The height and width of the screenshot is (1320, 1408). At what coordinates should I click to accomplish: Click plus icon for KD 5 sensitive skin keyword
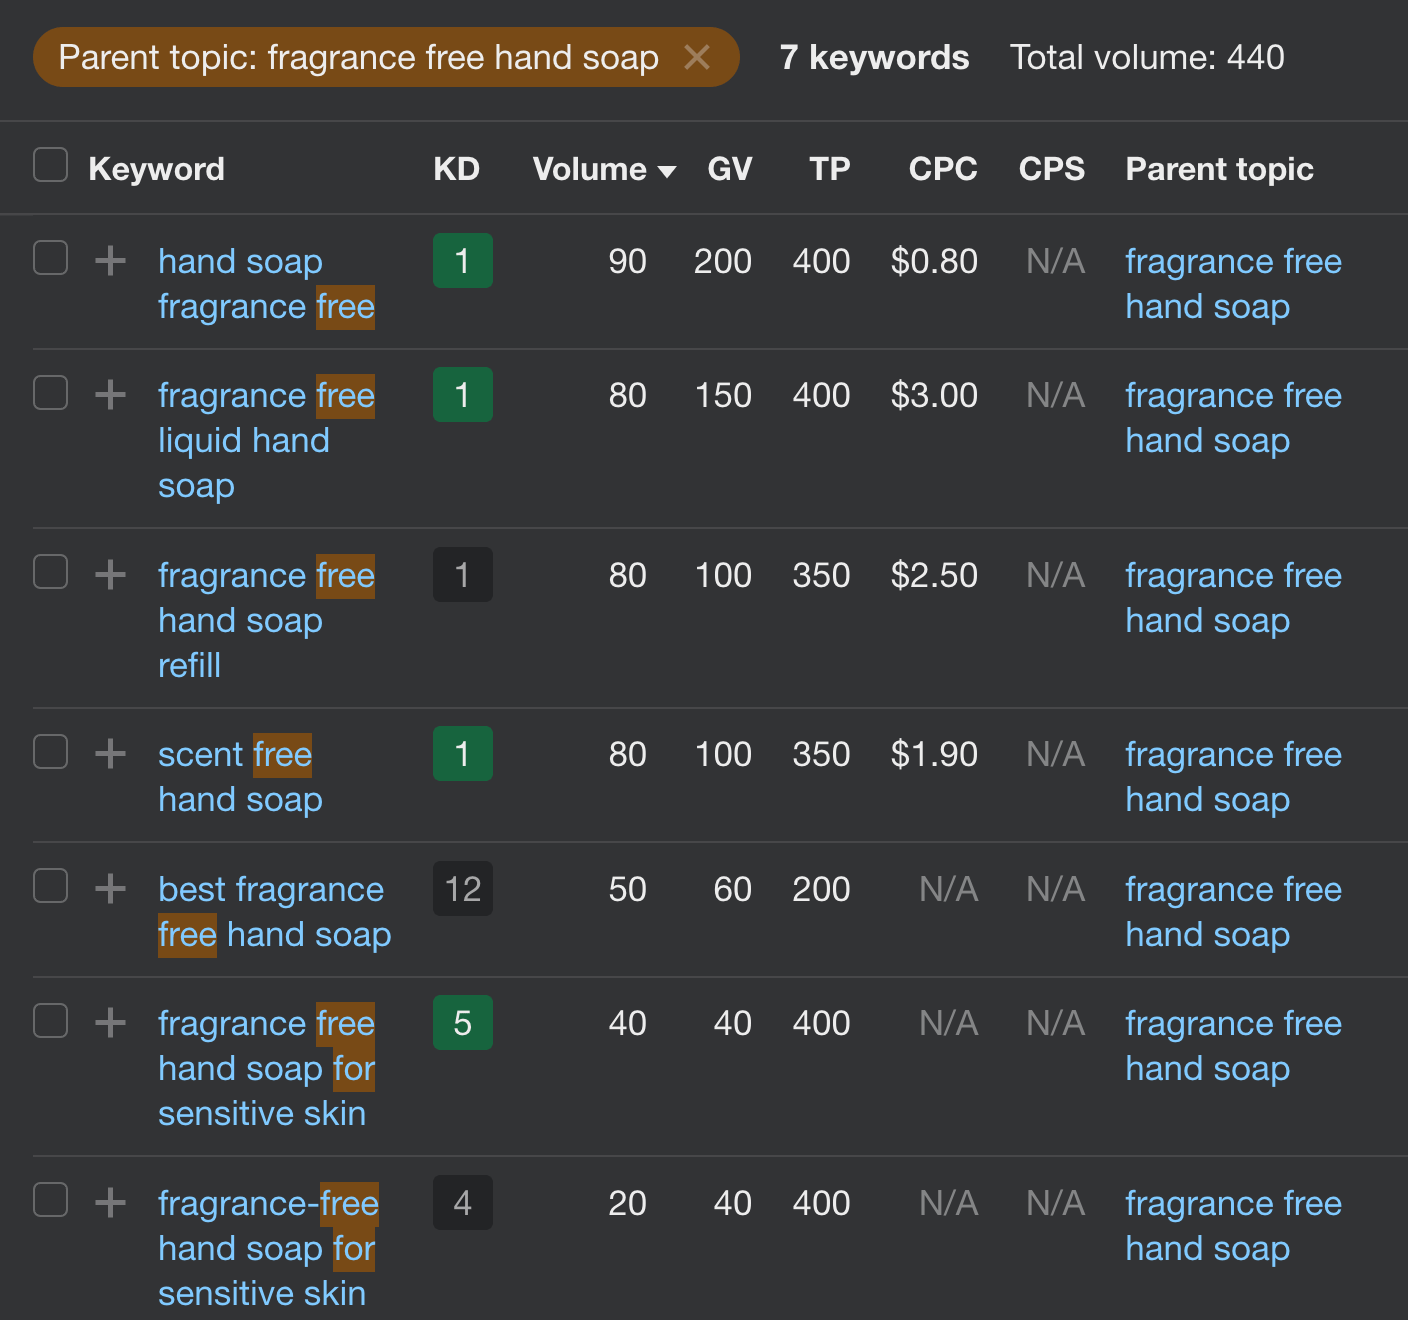[110, 1023]
